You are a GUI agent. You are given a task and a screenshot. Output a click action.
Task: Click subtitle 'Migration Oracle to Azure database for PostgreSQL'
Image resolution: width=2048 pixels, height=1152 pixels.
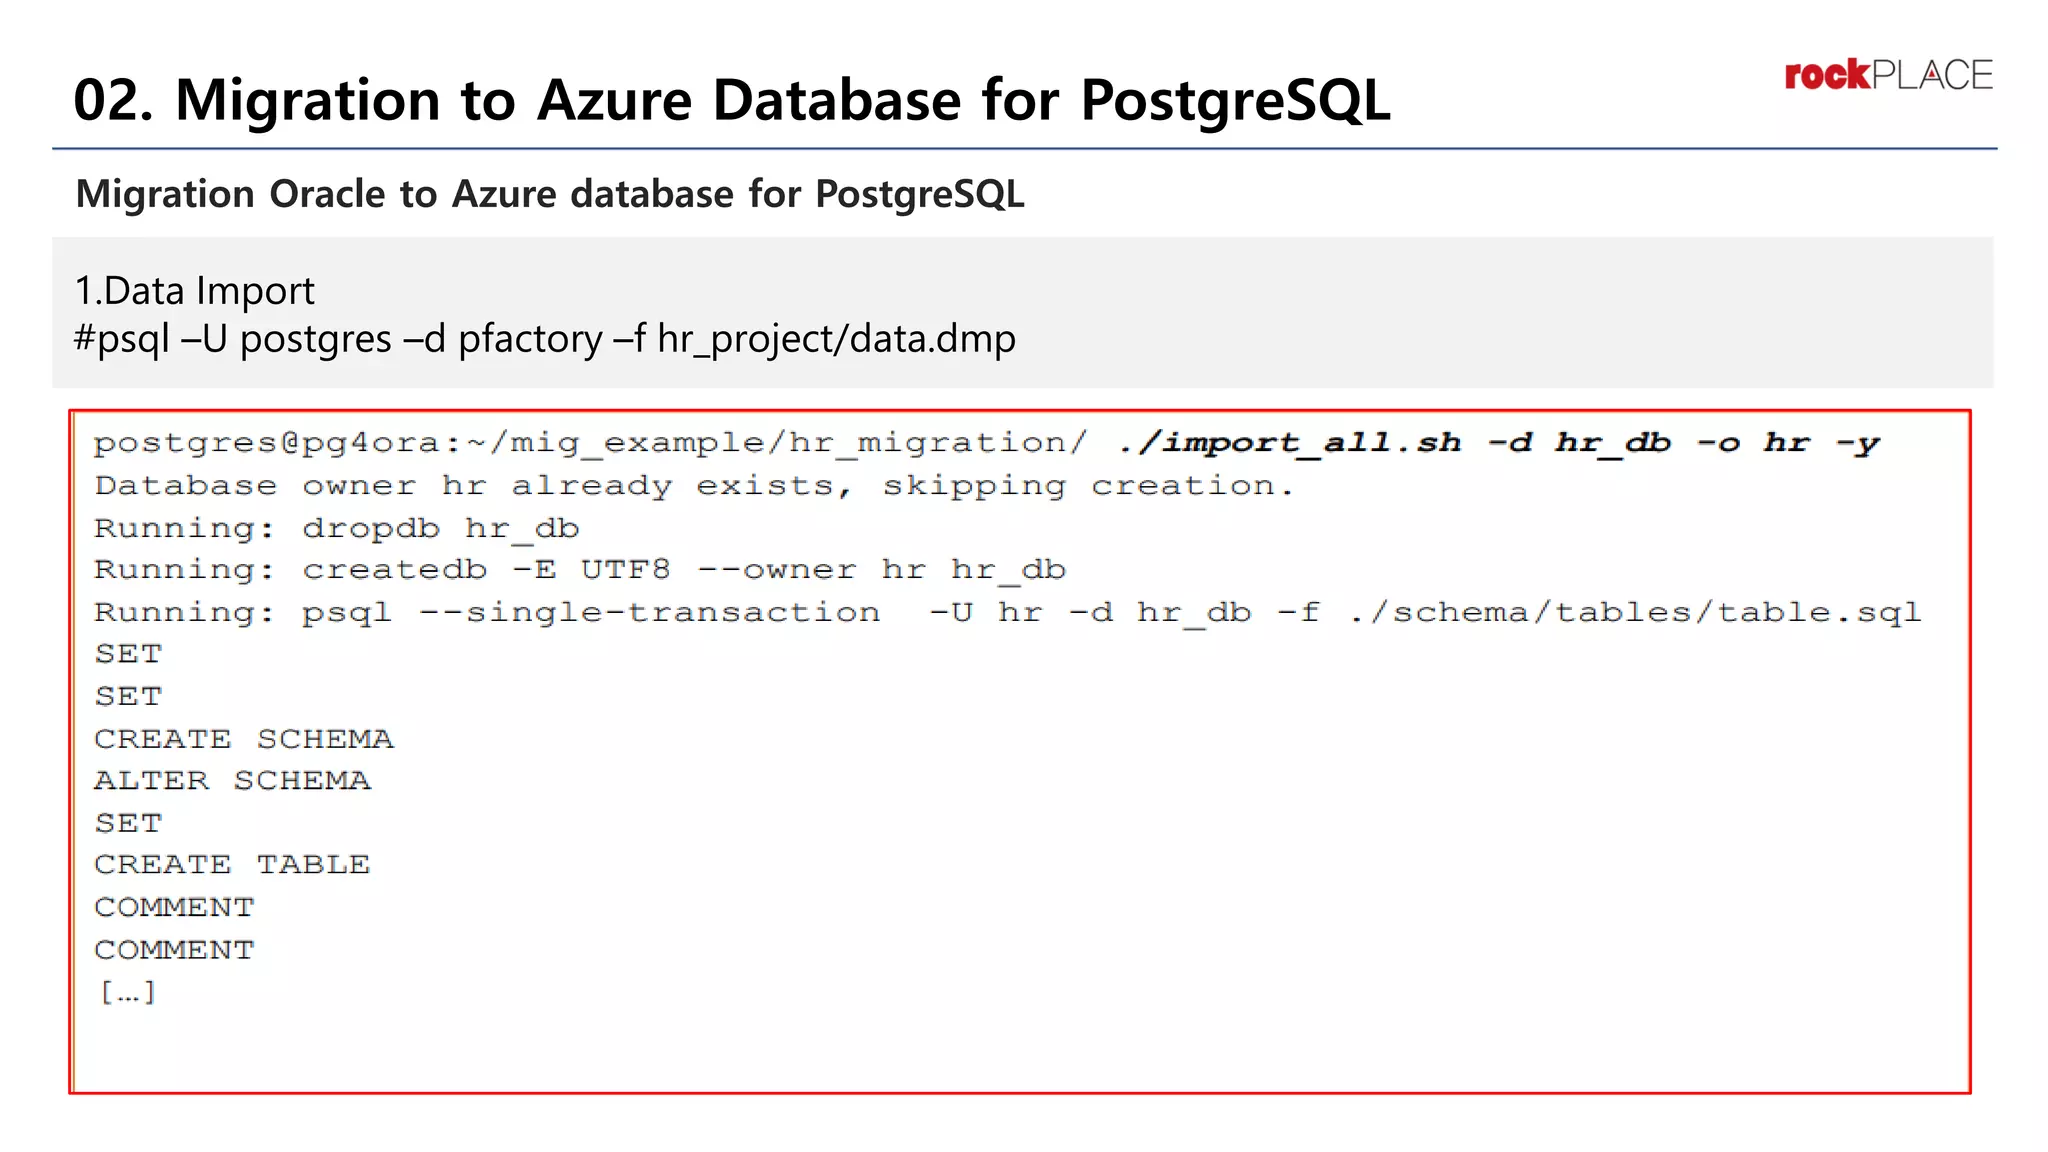550,194
